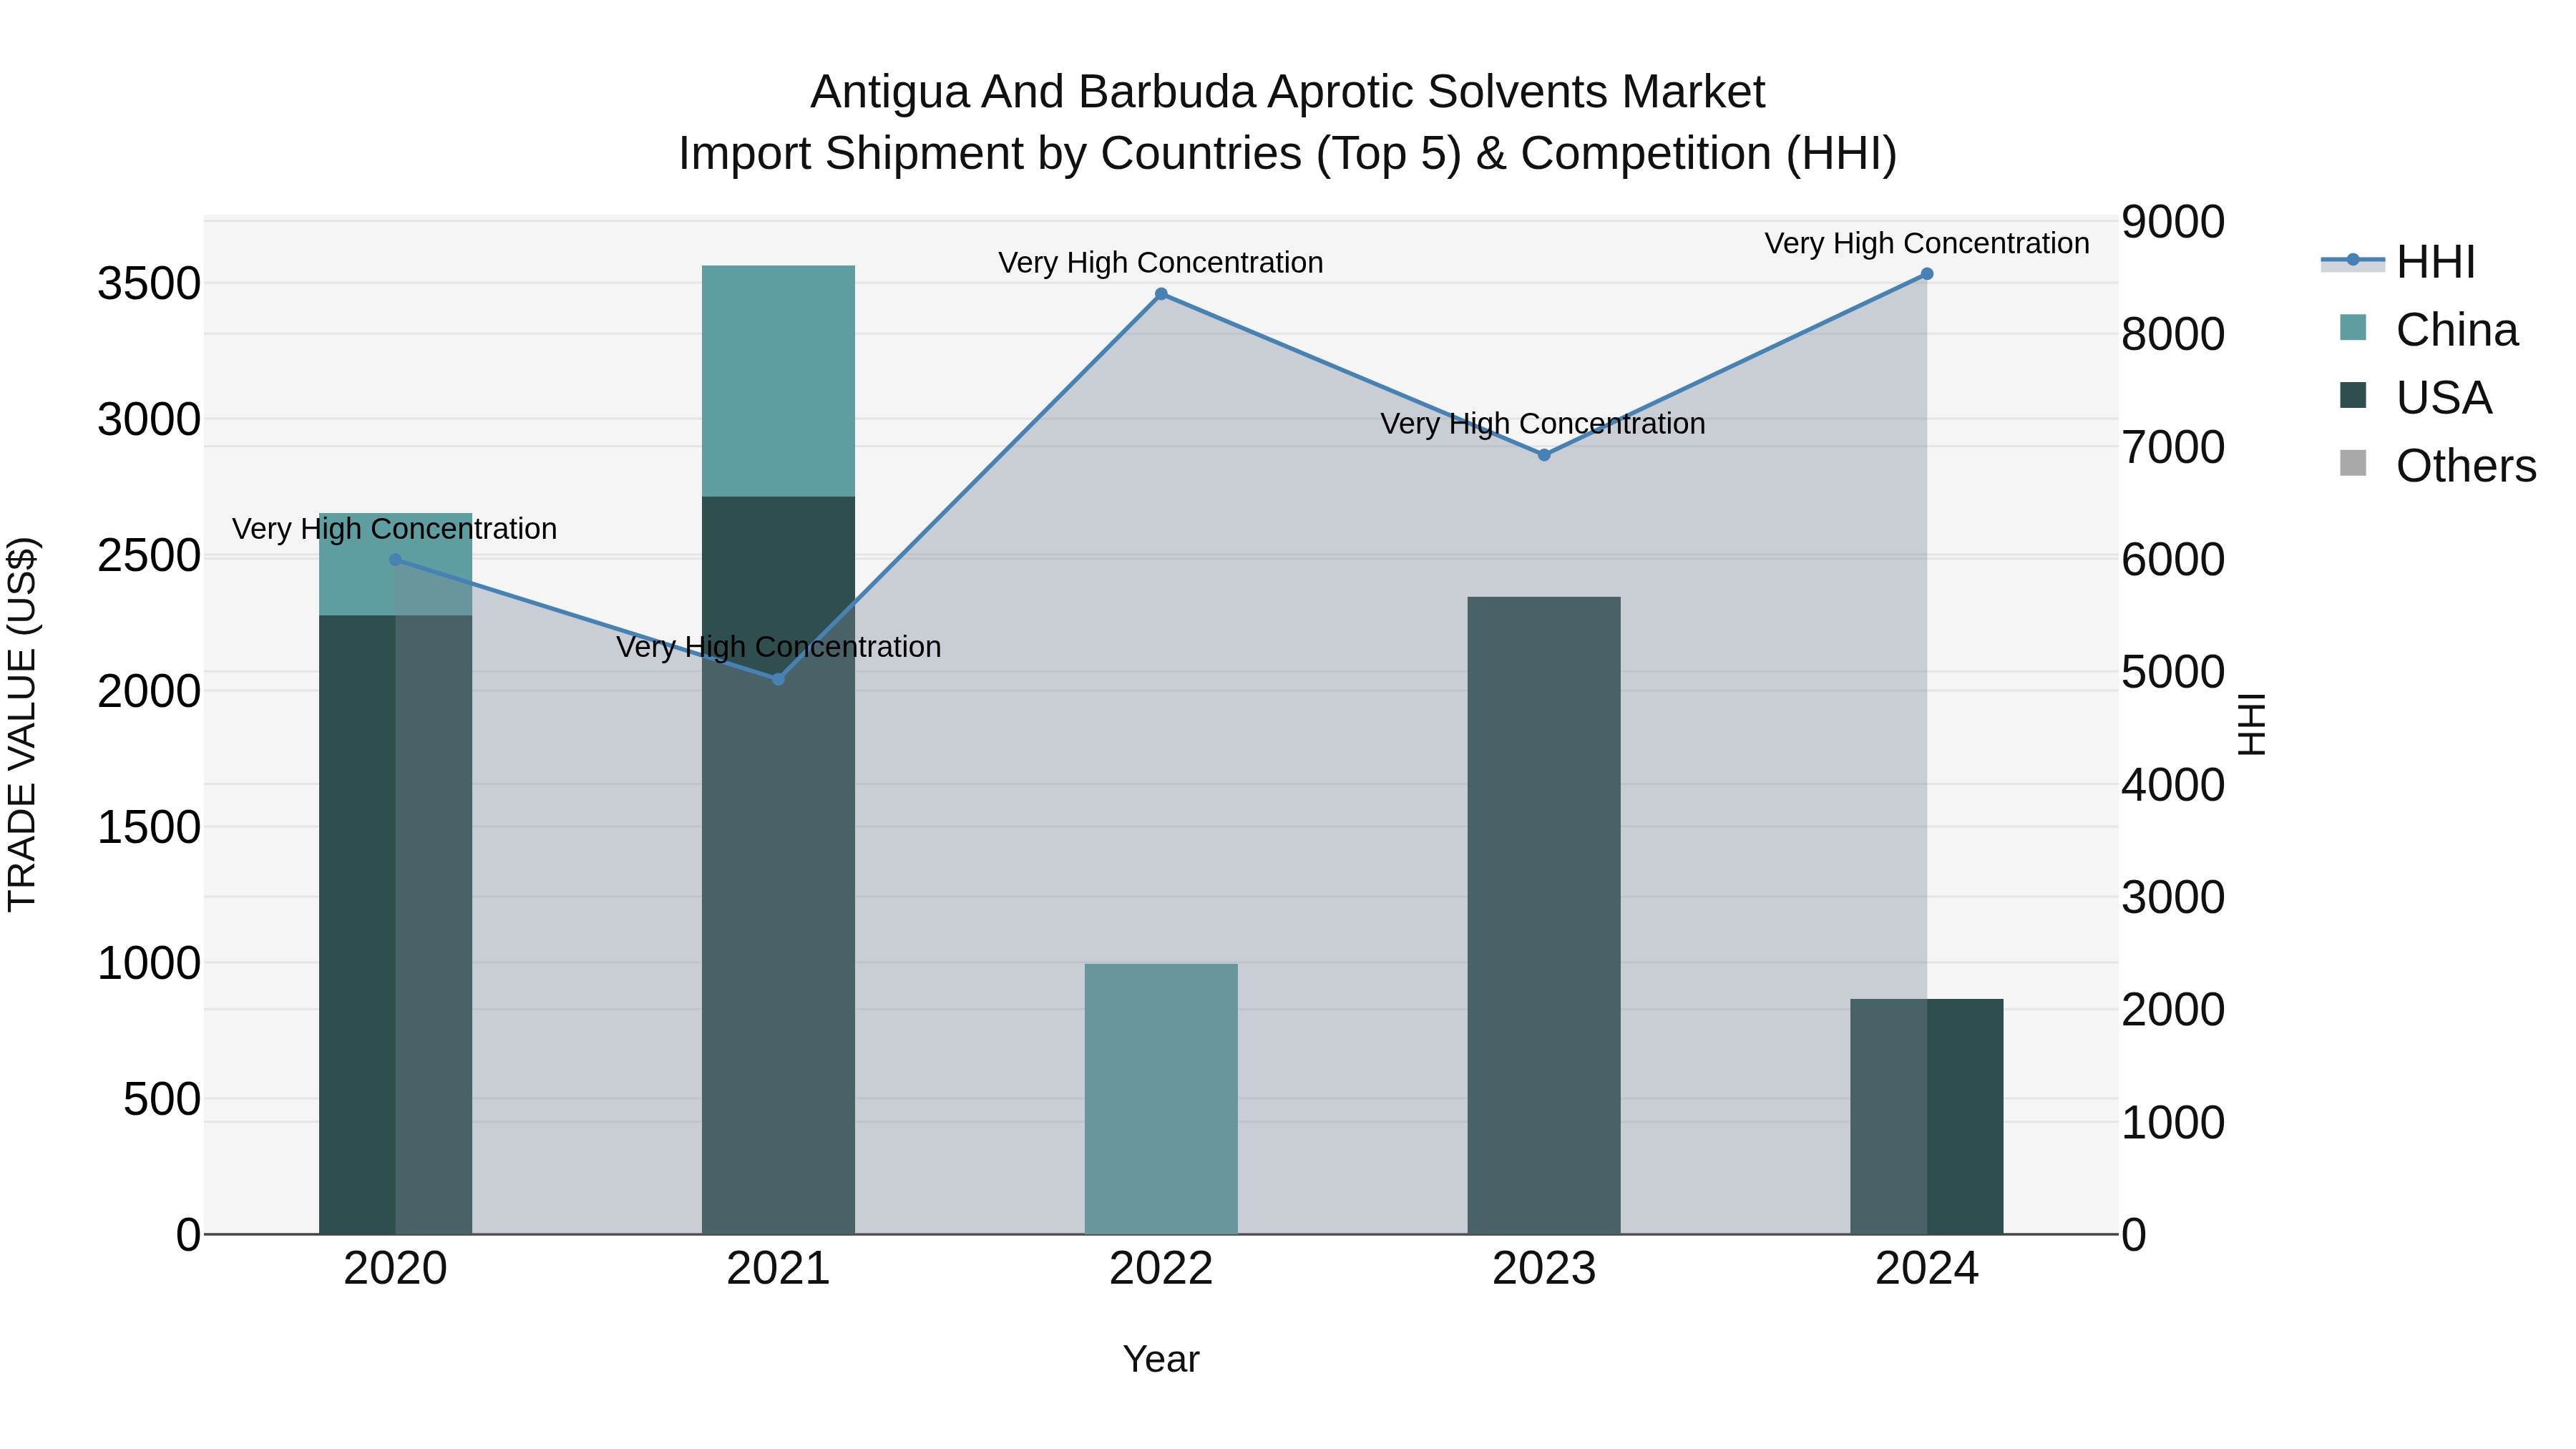The height and width of the screenshot is (1449, 2576).
Task: Click the 6000 right axis tick
Action: pos(2173,559)
